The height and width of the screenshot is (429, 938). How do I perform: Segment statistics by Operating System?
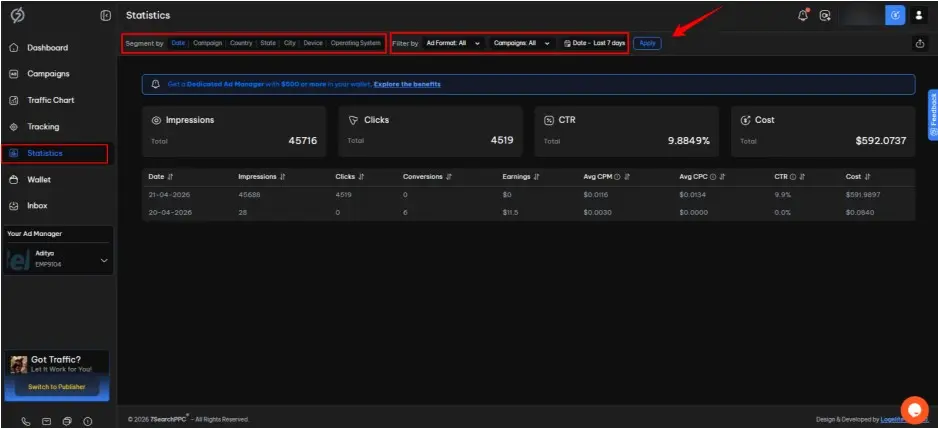pyautogui.click(x=355, y=43)
